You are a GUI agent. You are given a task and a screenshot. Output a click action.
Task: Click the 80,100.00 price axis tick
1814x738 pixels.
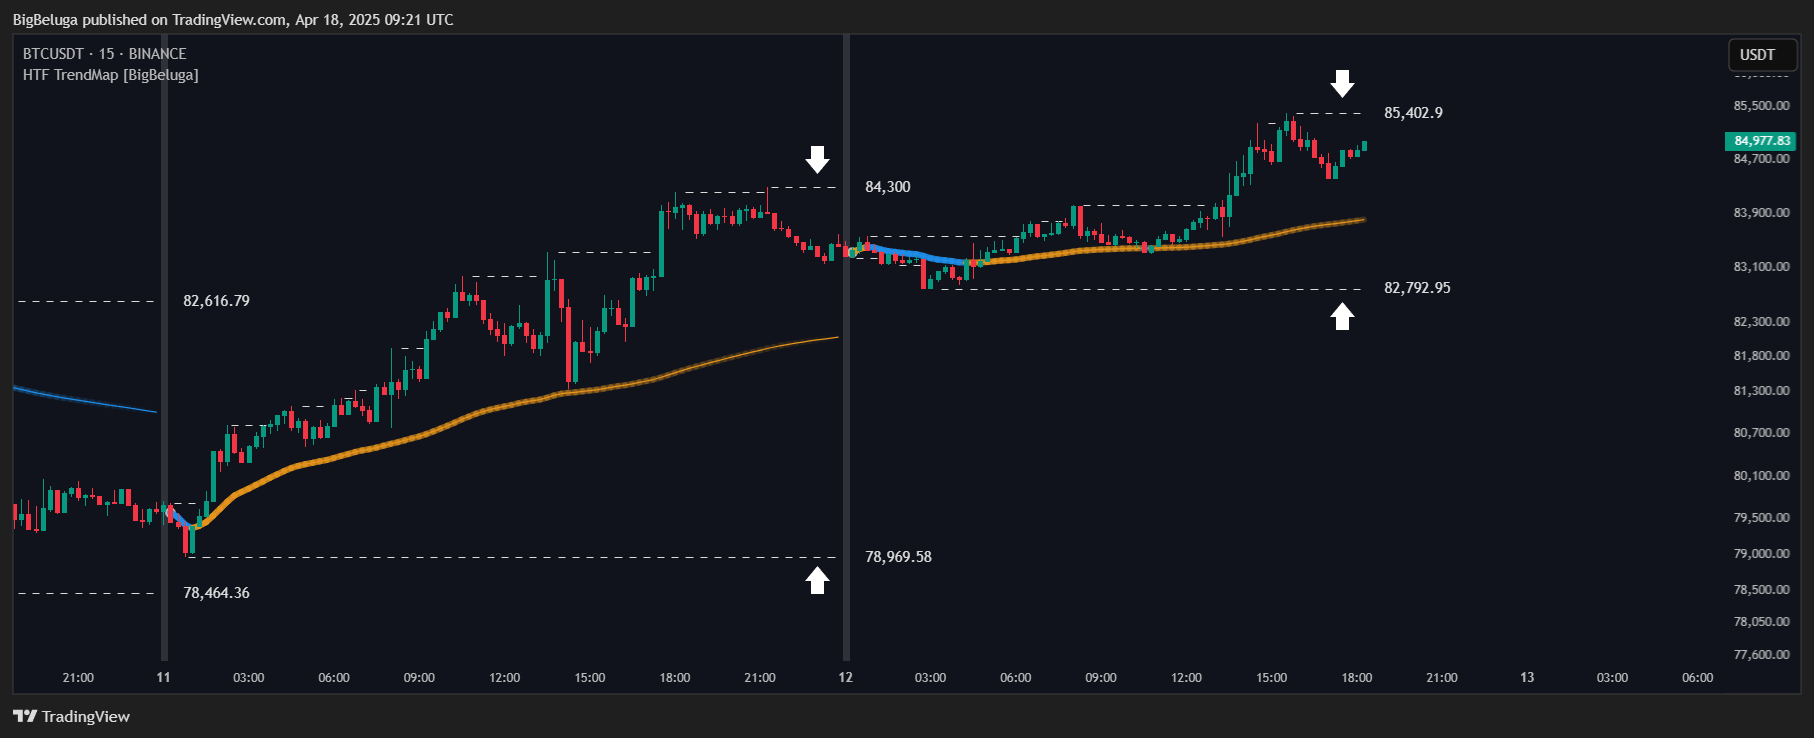pos(1762,476)
